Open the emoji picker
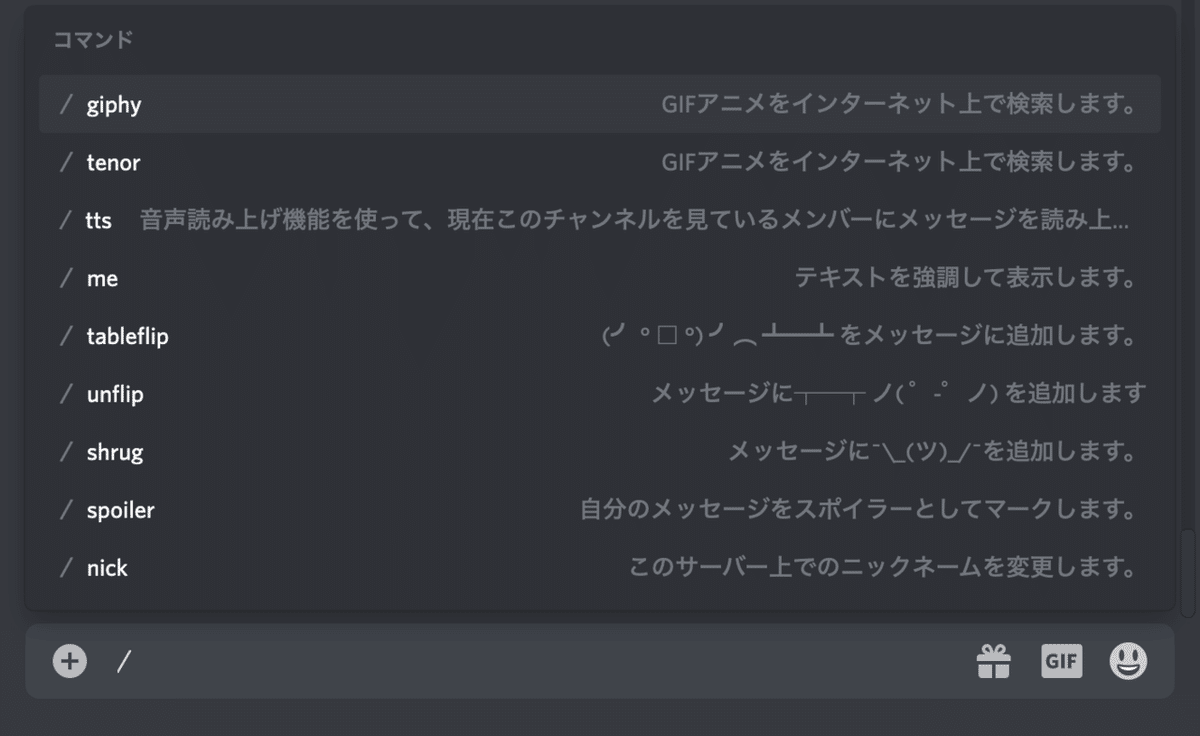 (x=1128, y=661)
